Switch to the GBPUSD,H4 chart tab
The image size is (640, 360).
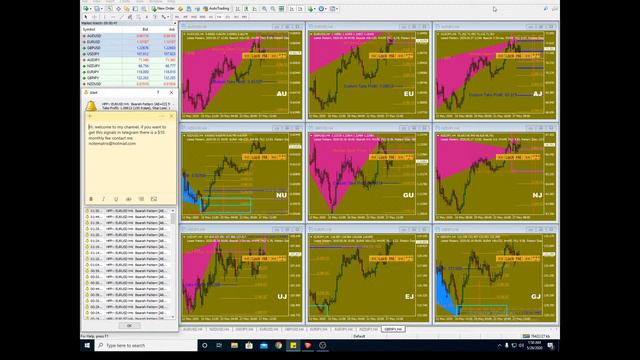pos(294,329)
